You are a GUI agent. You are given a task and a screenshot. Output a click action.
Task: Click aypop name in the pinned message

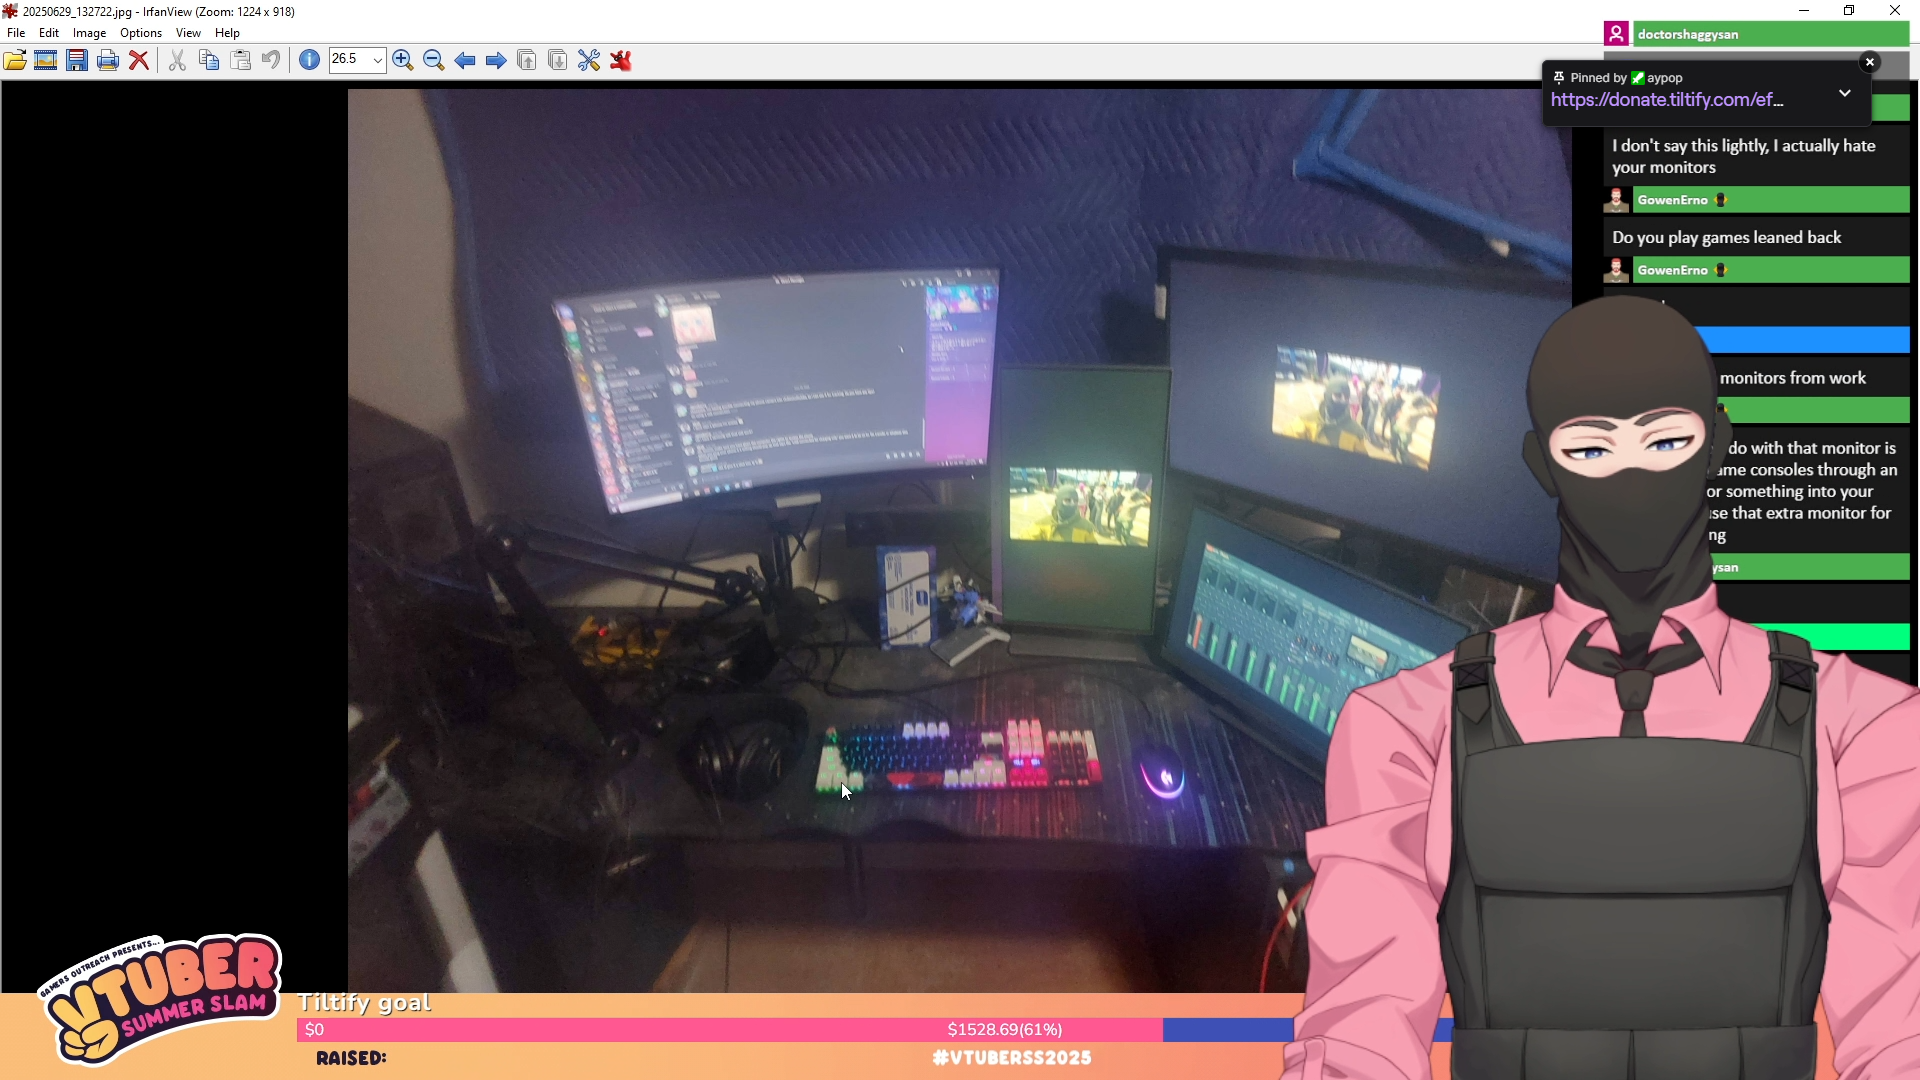(1665, 78)
